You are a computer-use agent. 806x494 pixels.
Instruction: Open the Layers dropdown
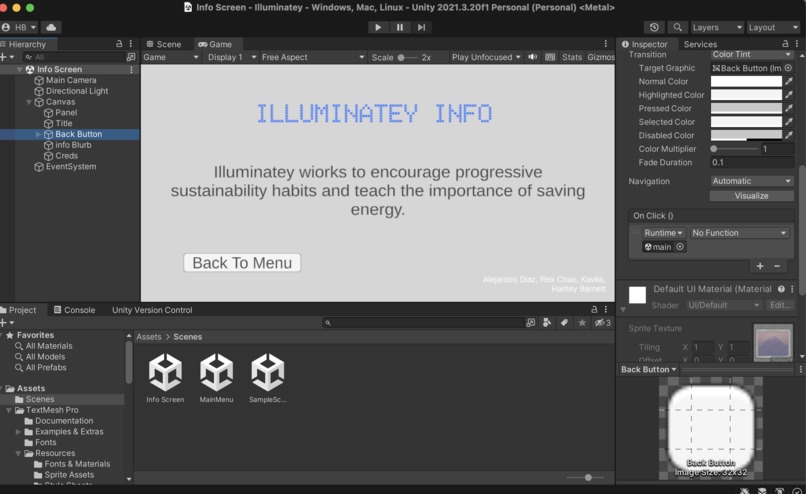click(717, 27)
